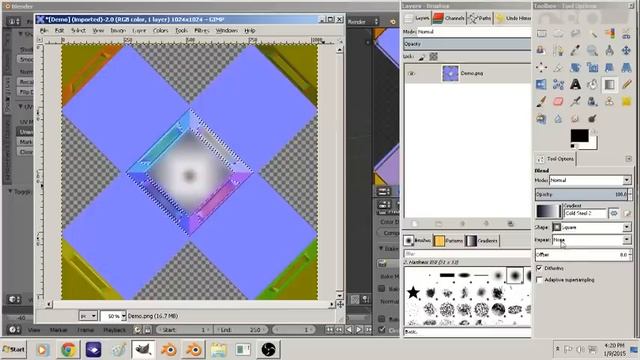Select the Paintbrush tool
The width and height of the screenshot is (640, 360).
point(542,102)
